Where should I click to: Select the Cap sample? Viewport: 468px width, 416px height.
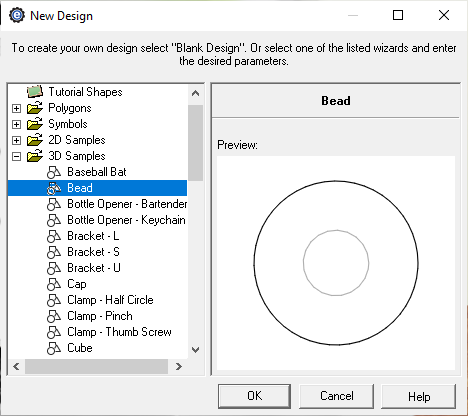click(77, 284)
